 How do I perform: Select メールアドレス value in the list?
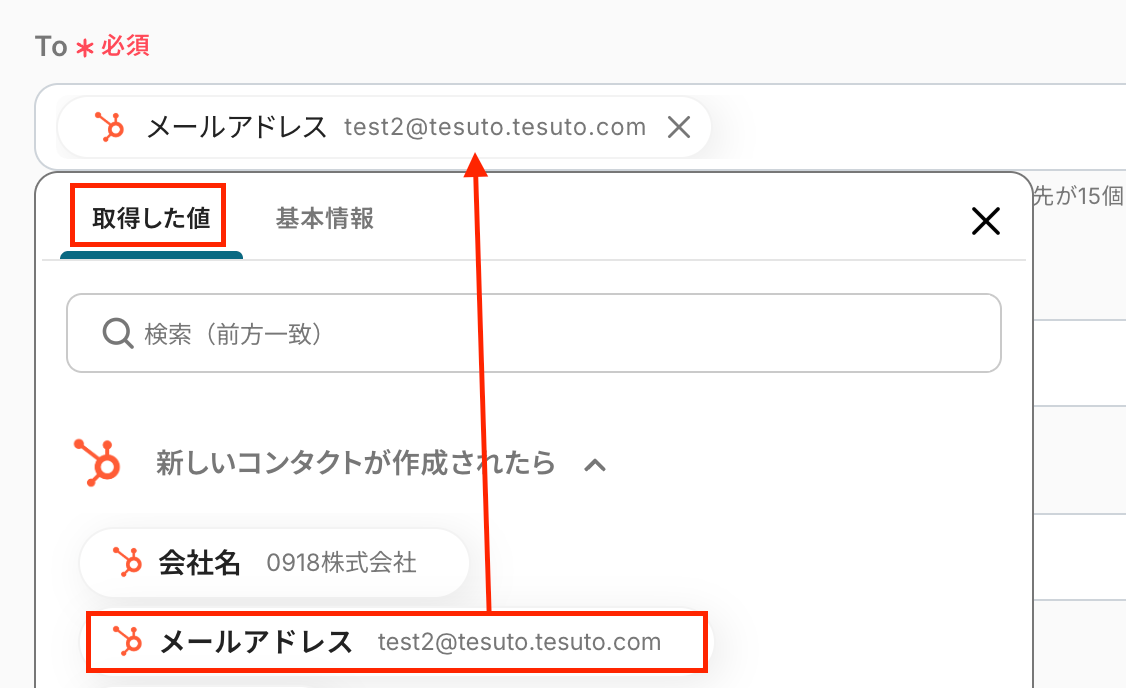pos(396,641)
